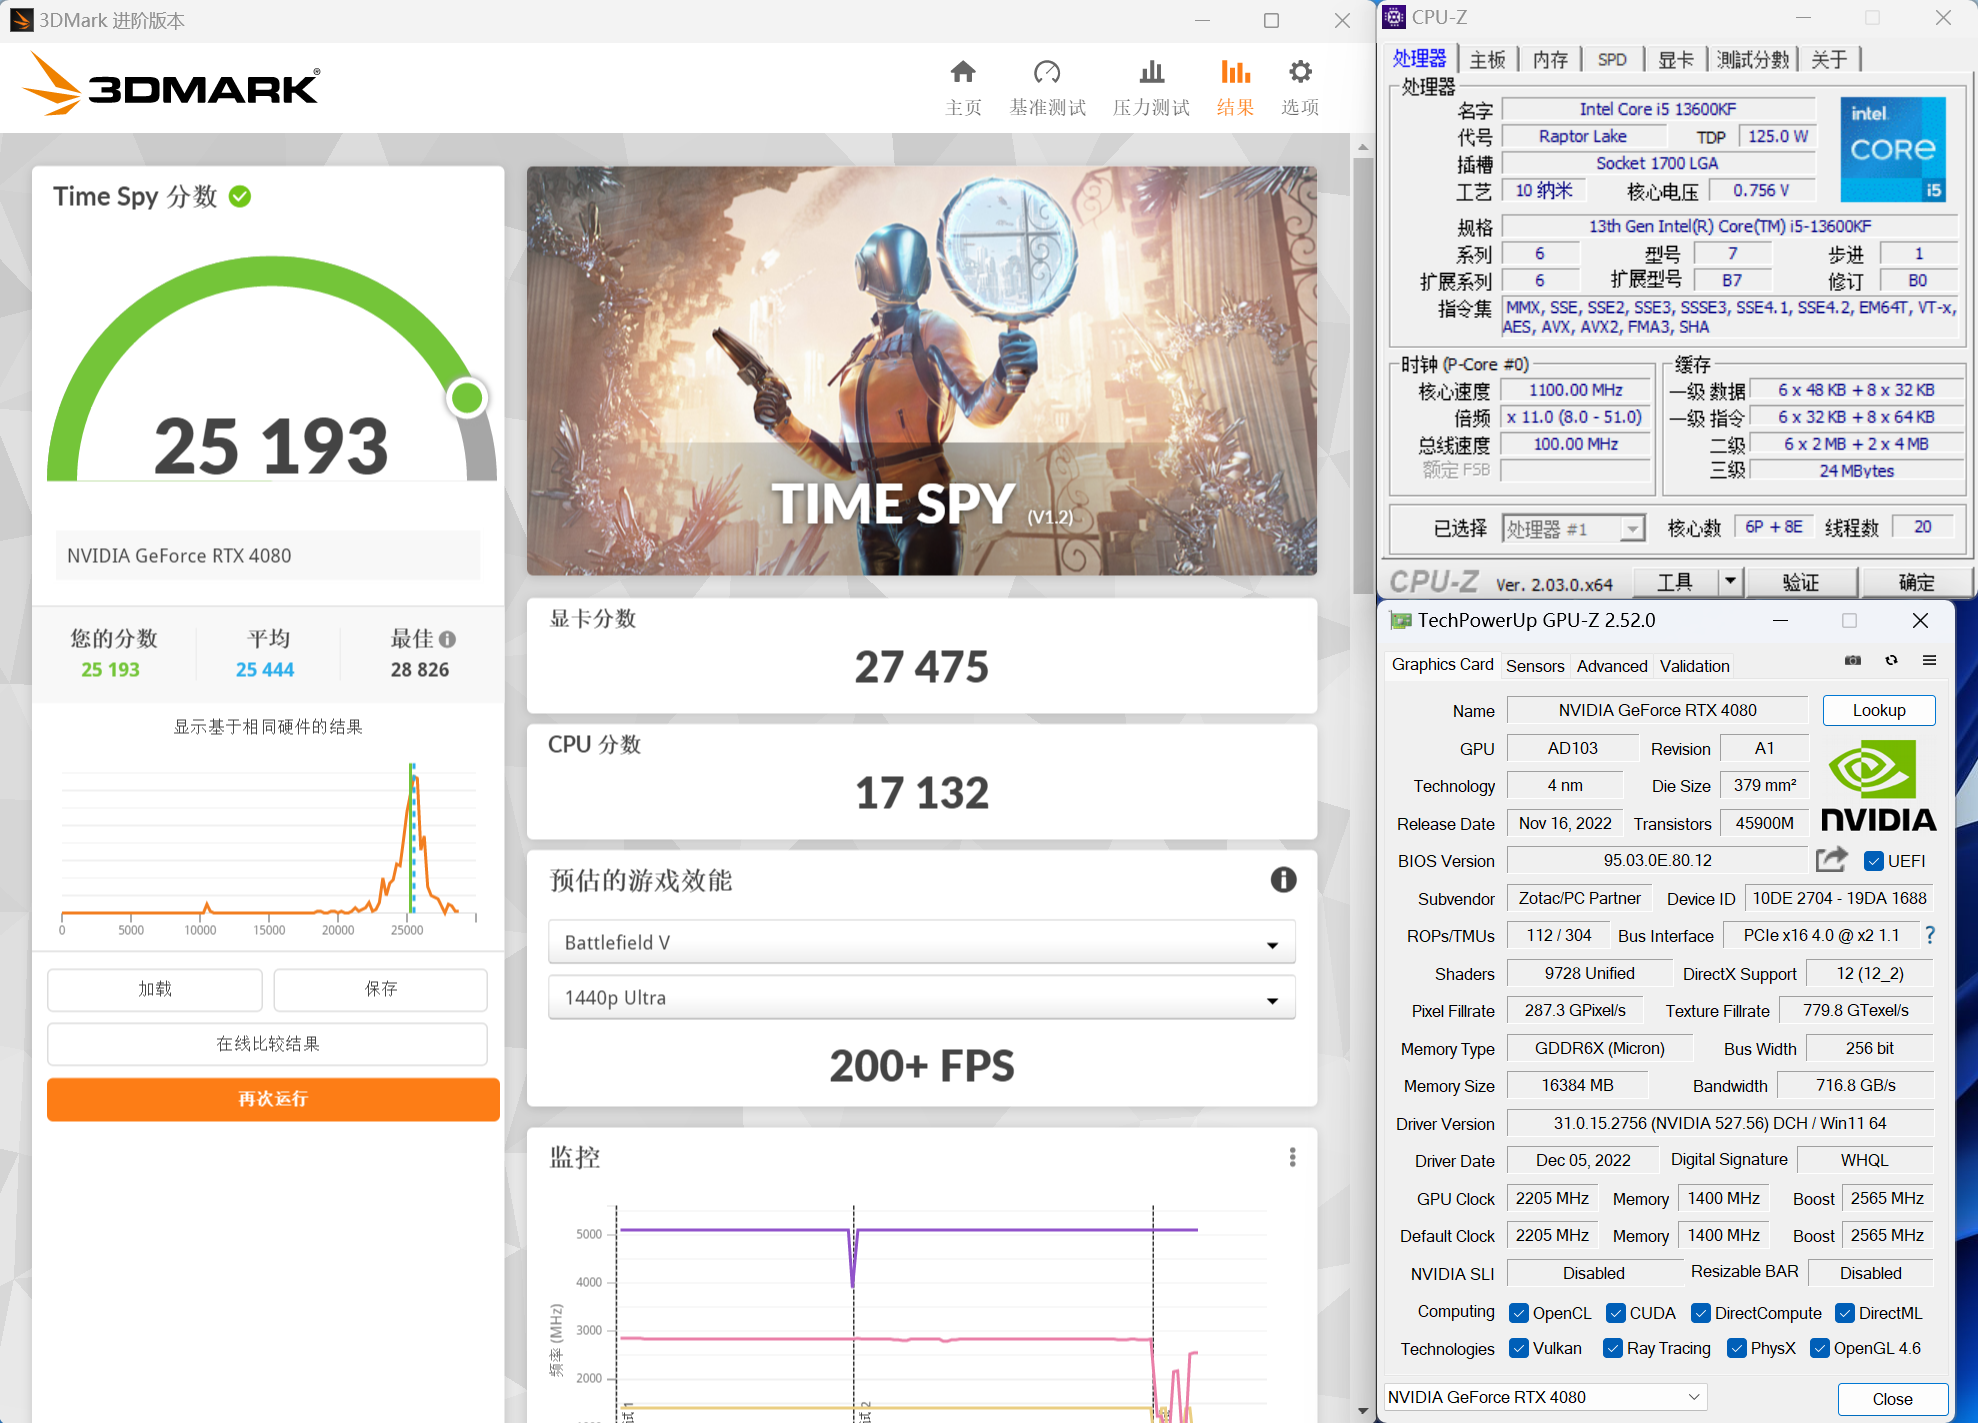
Task: Capture a GPU-Z screenshot with camera icon
Action: click(x=1852, y=661)
